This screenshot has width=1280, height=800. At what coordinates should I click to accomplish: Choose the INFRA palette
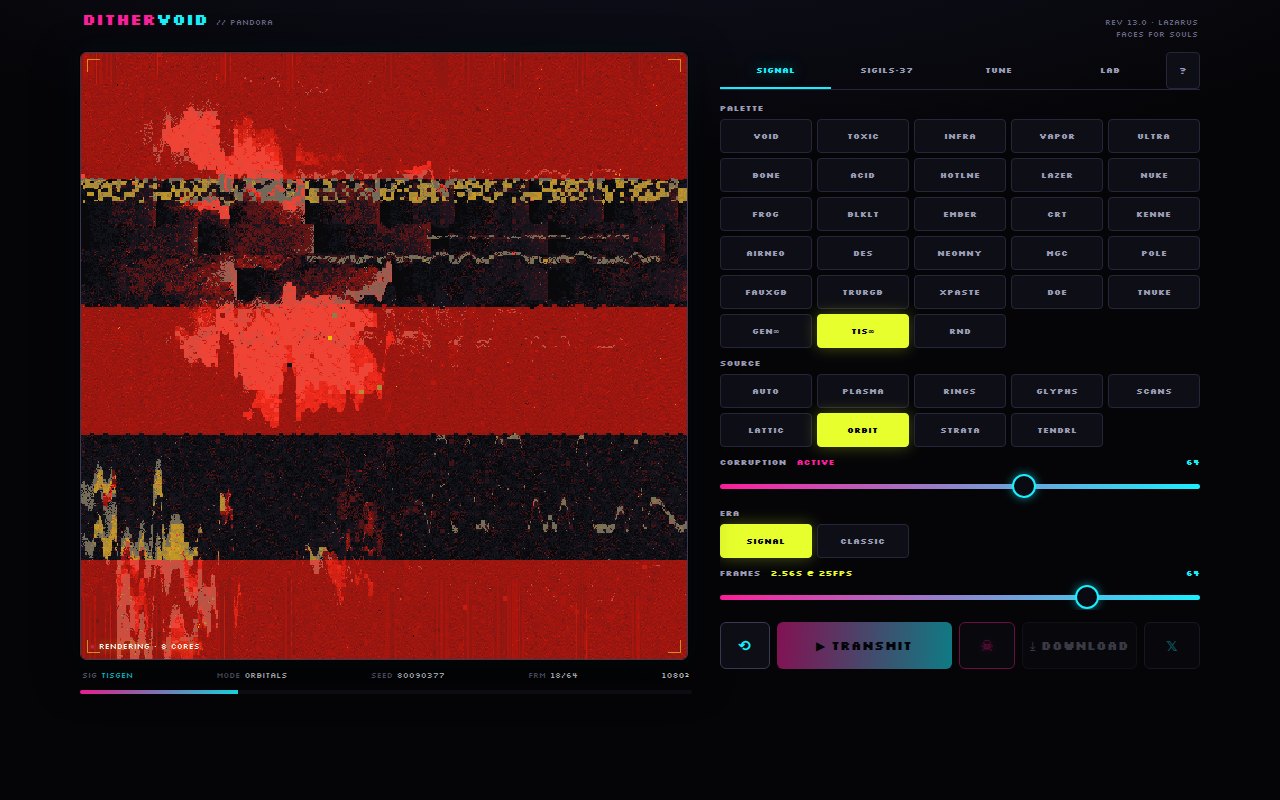[x=960, y=136]
